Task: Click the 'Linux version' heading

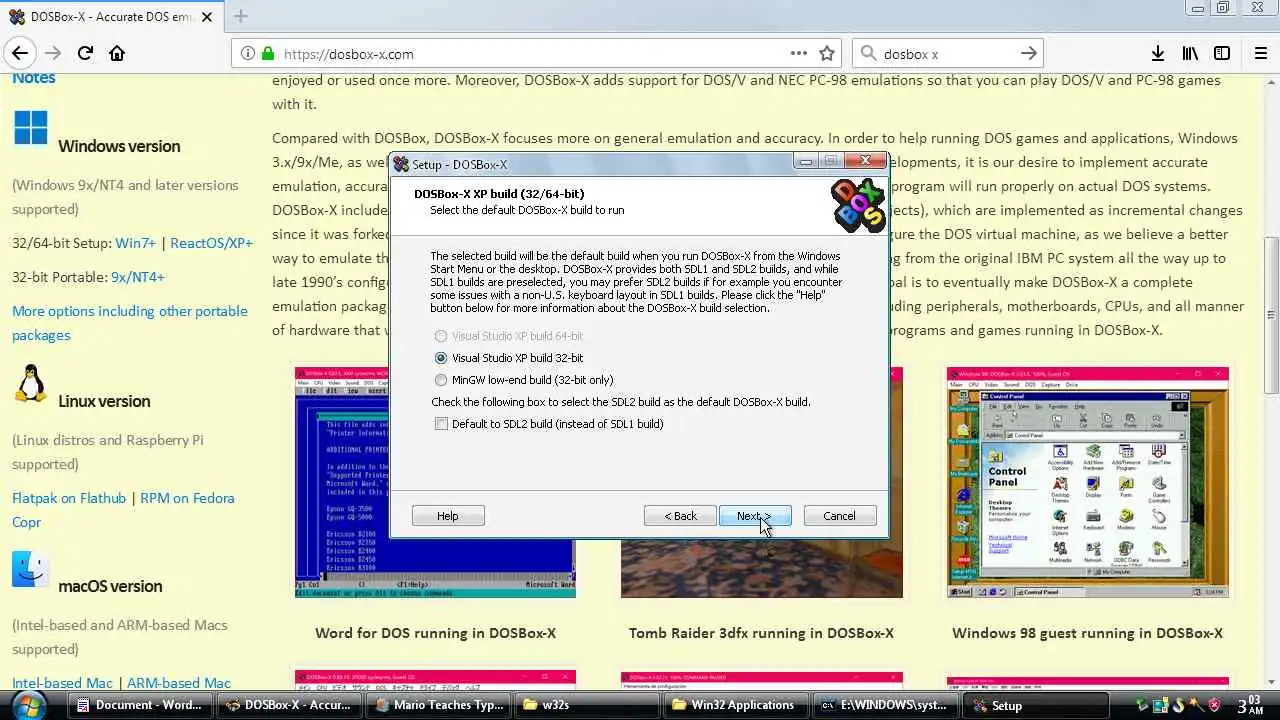Action: pyautogui.click(x=104, y=401)
